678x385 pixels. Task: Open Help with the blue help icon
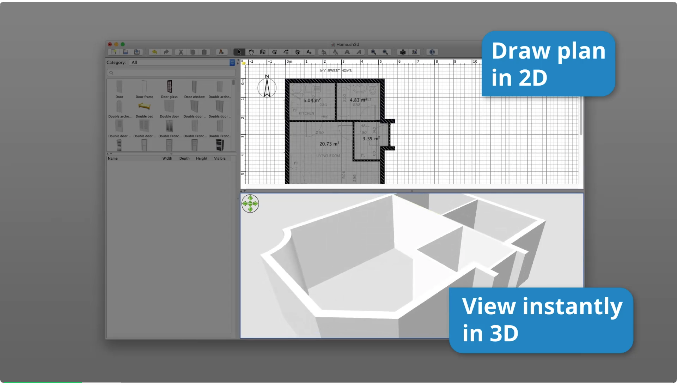[x=432, y=52]
